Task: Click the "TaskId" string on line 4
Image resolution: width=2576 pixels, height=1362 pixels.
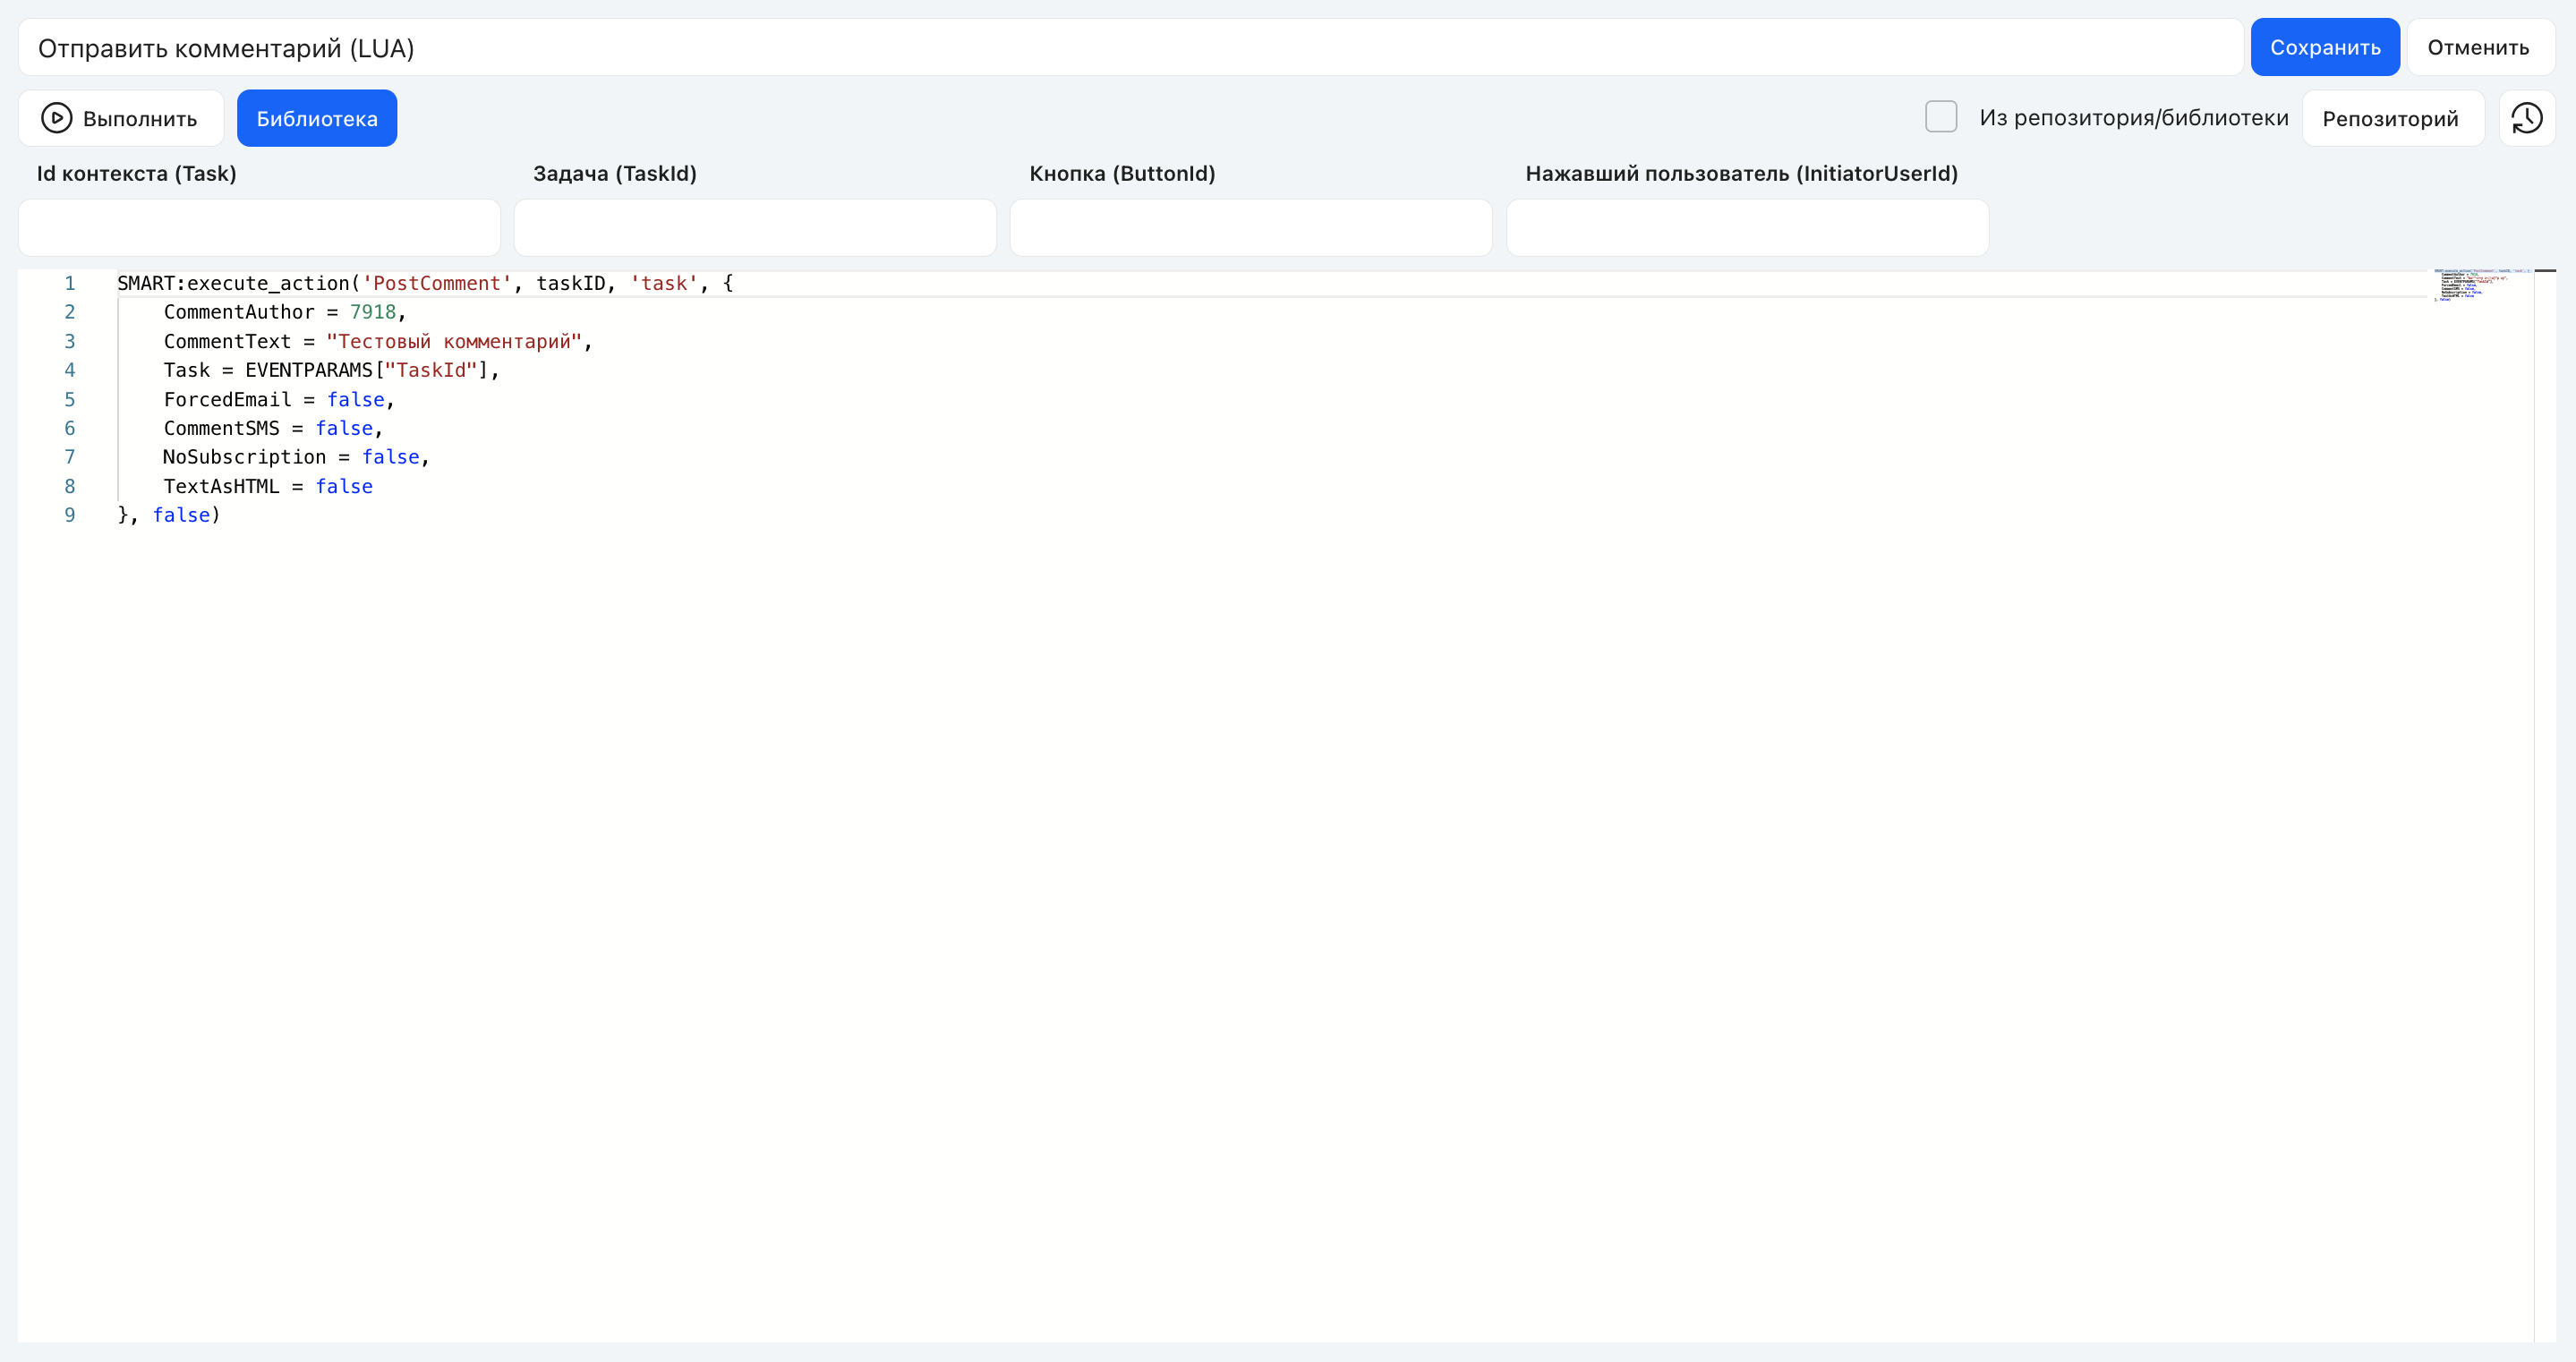Action: pyautogui.click(x=431, y=370)
